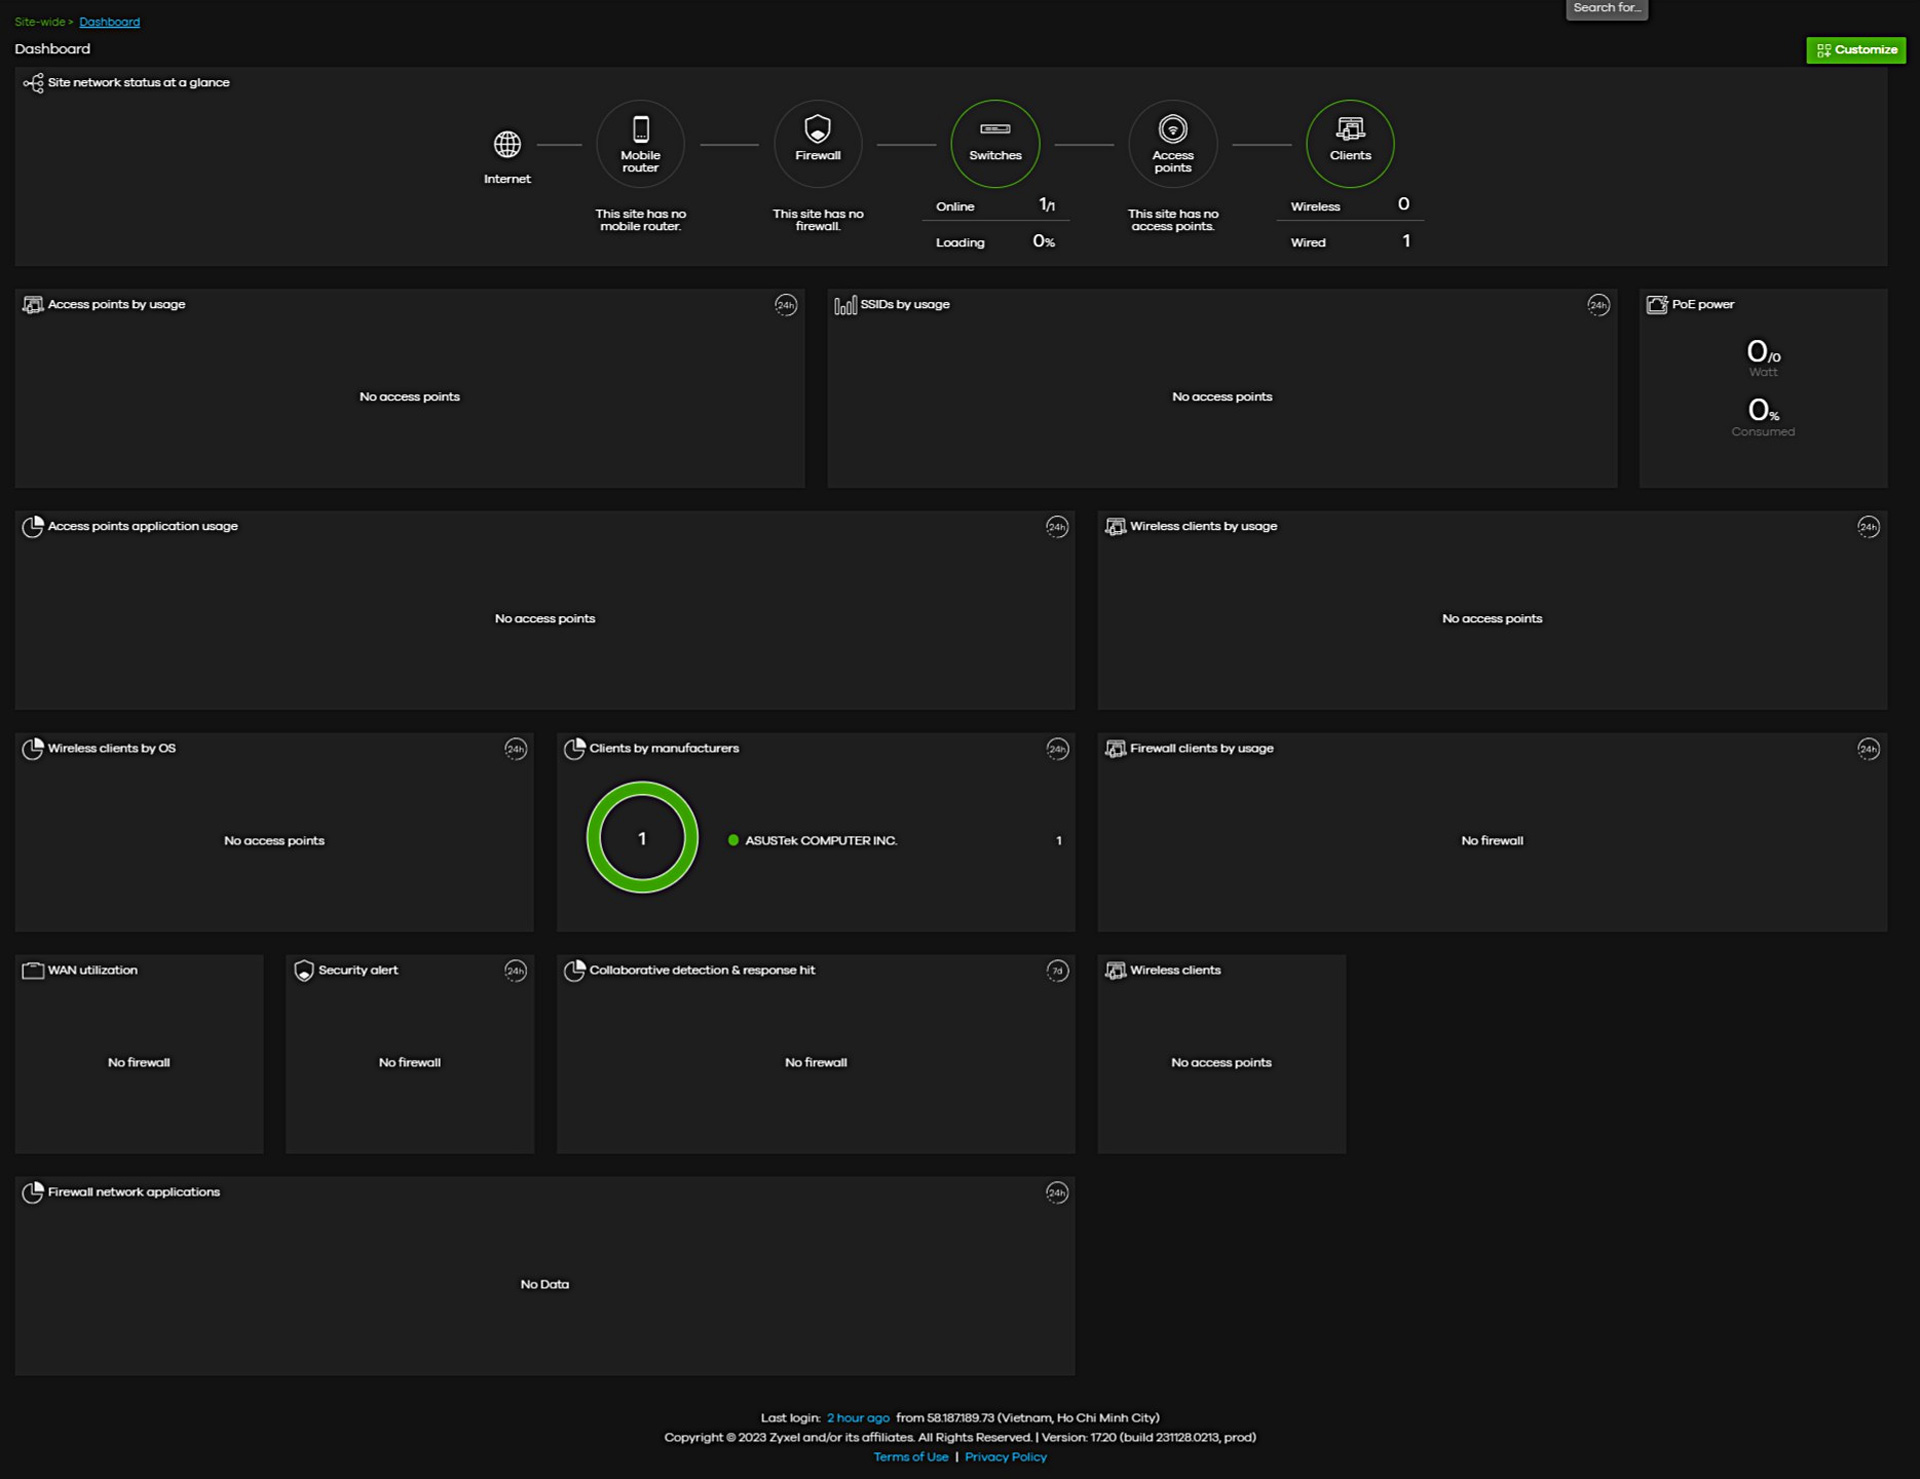The width and height of the screenshot is (1920, 1479).
Task: Open the Terms of Use link
Action: point(911,1457)
